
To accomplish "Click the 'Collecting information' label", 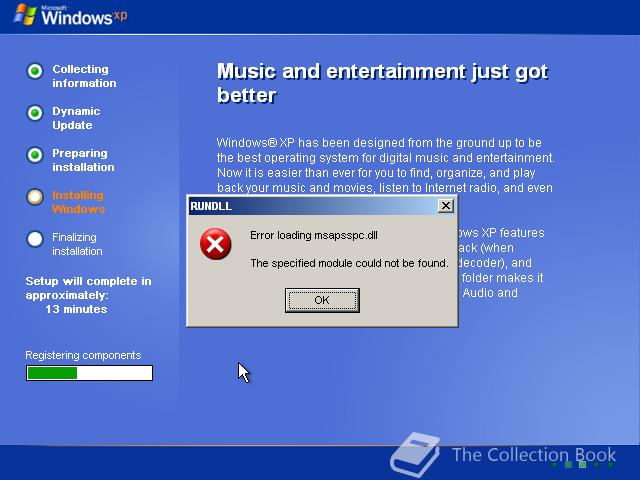I will coord(84,76).
